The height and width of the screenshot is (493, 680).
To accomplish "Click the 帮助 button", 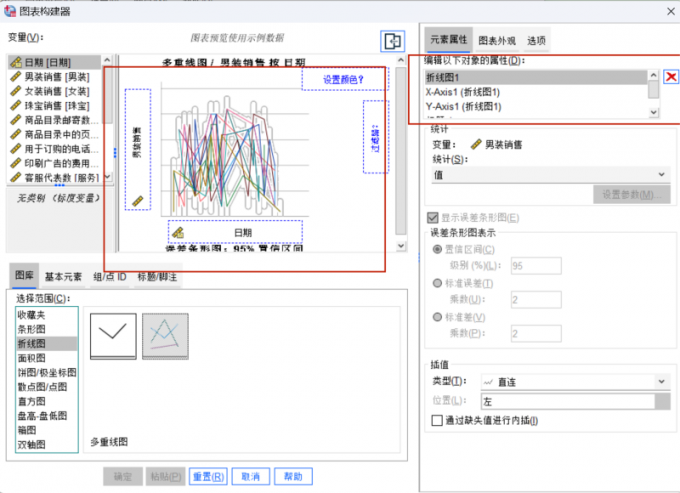I will pos(293,477).
